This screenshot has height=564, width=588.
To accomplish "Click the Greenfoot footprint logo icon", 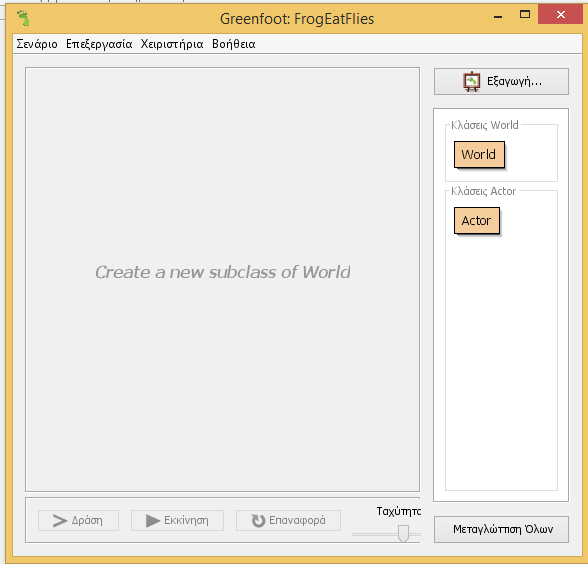I will (23, 18).
